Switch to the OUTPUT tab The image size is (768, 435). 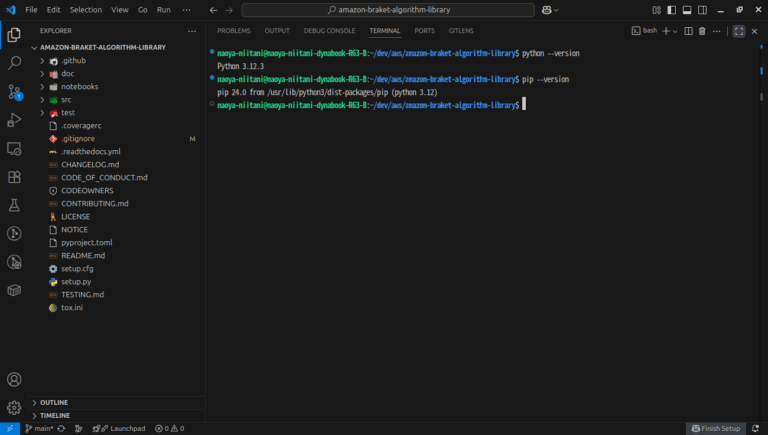point(277,31)
